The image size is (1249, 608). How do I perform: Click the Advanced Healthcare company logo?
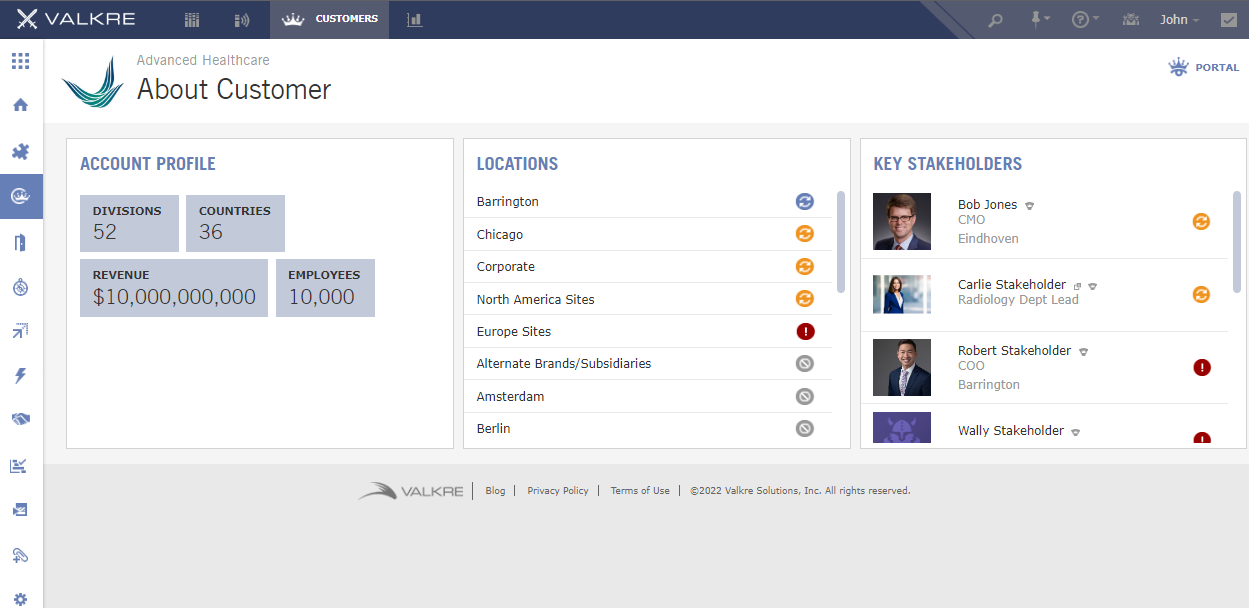[93, 82]
